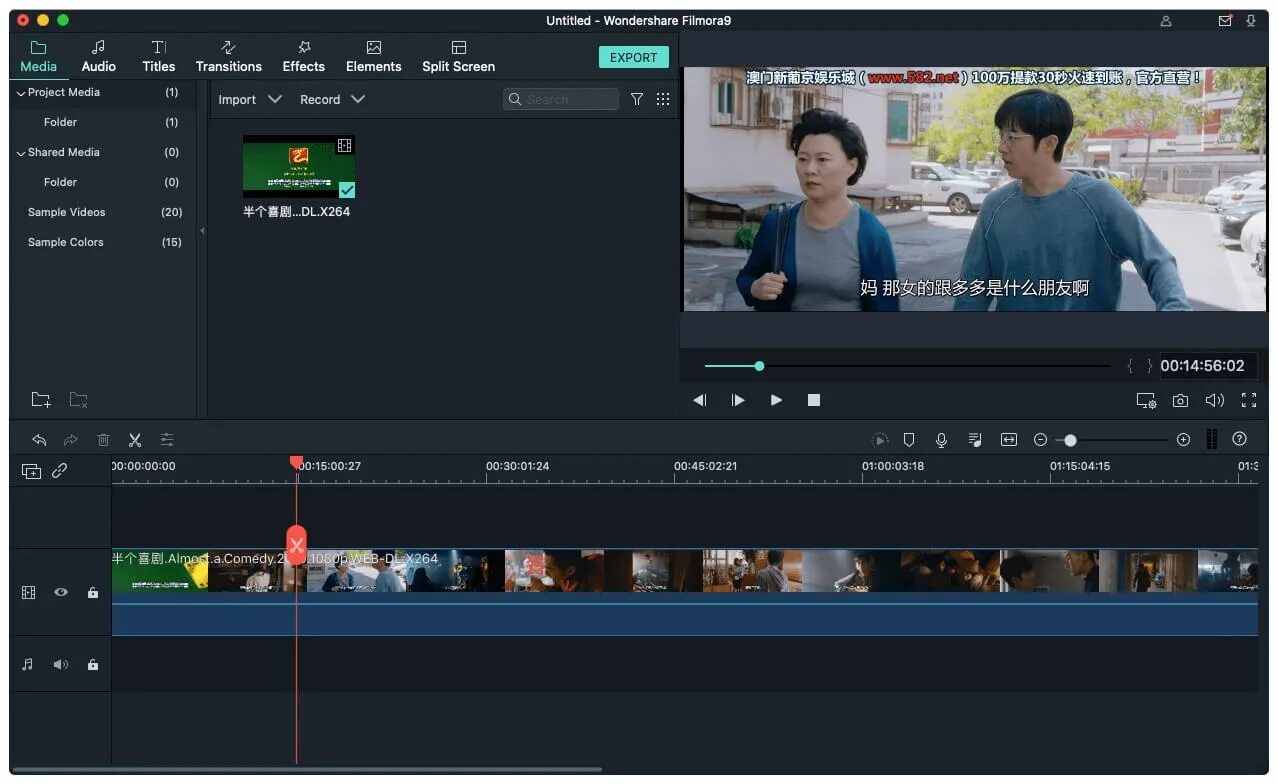1278x784 pixels.
Task: Collapse the Shared Media tree
Action: (20, 152)
